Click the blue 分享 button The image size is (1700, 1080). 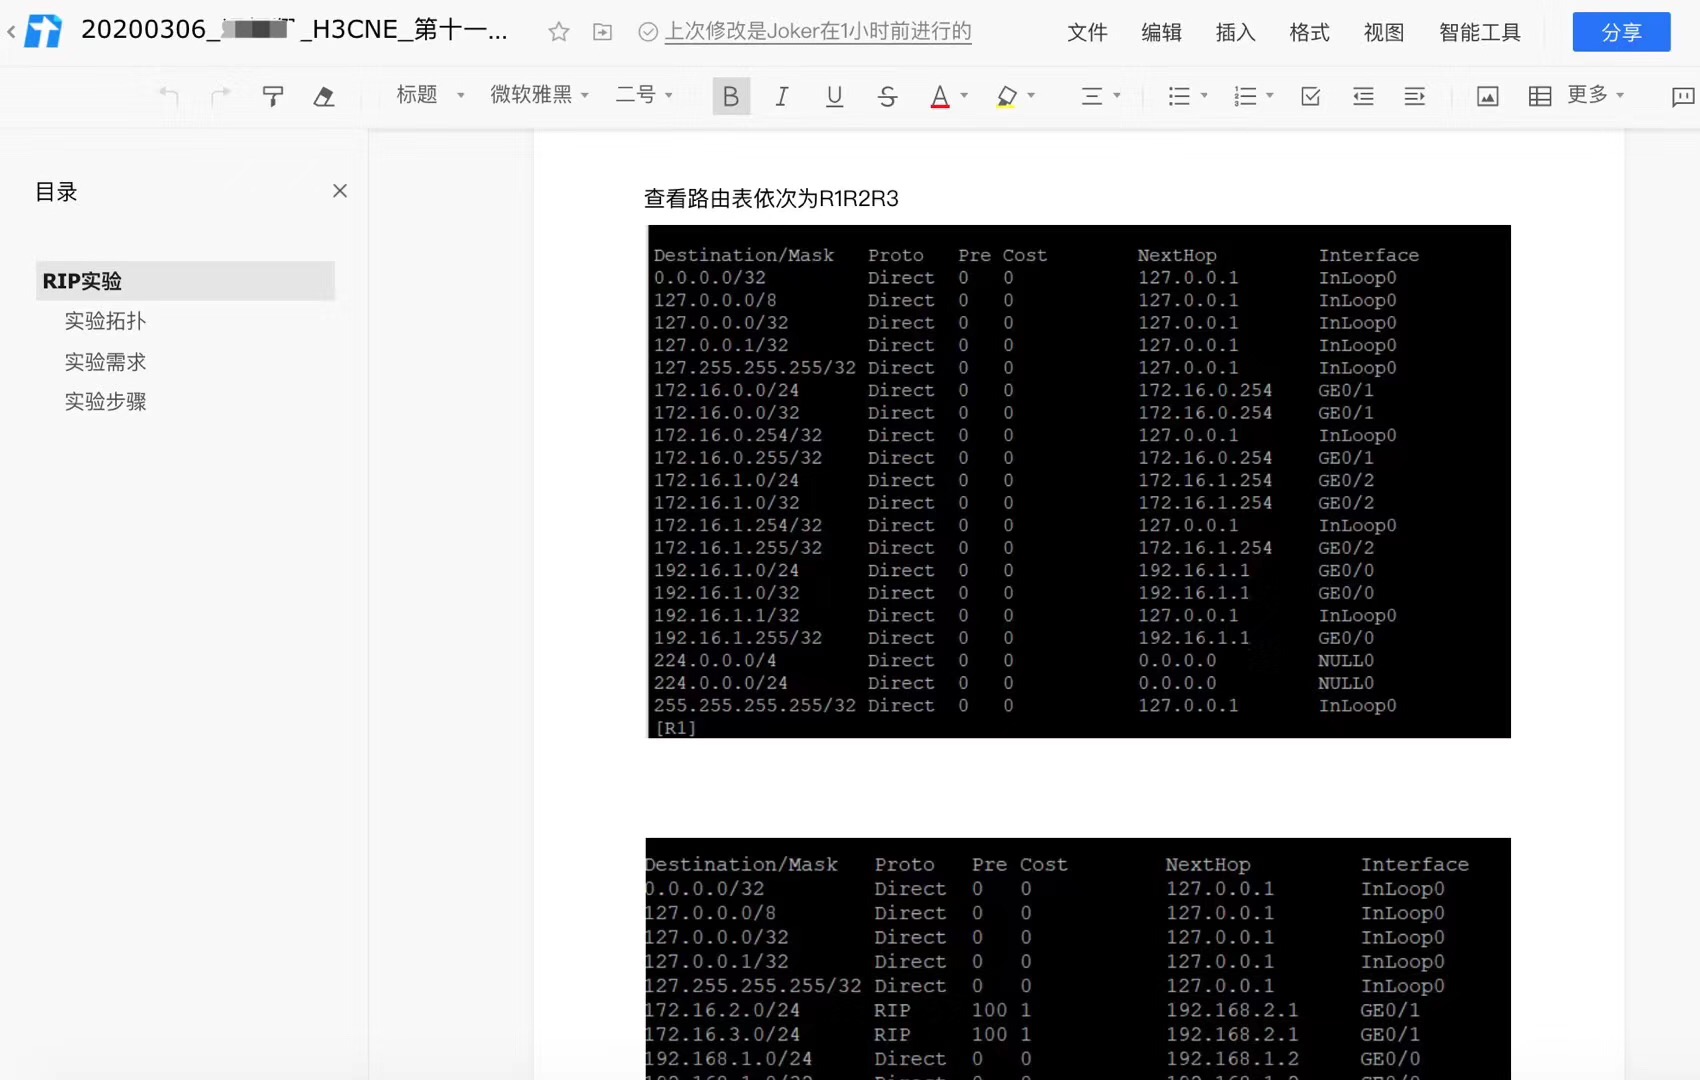[x=1620, y=32]
